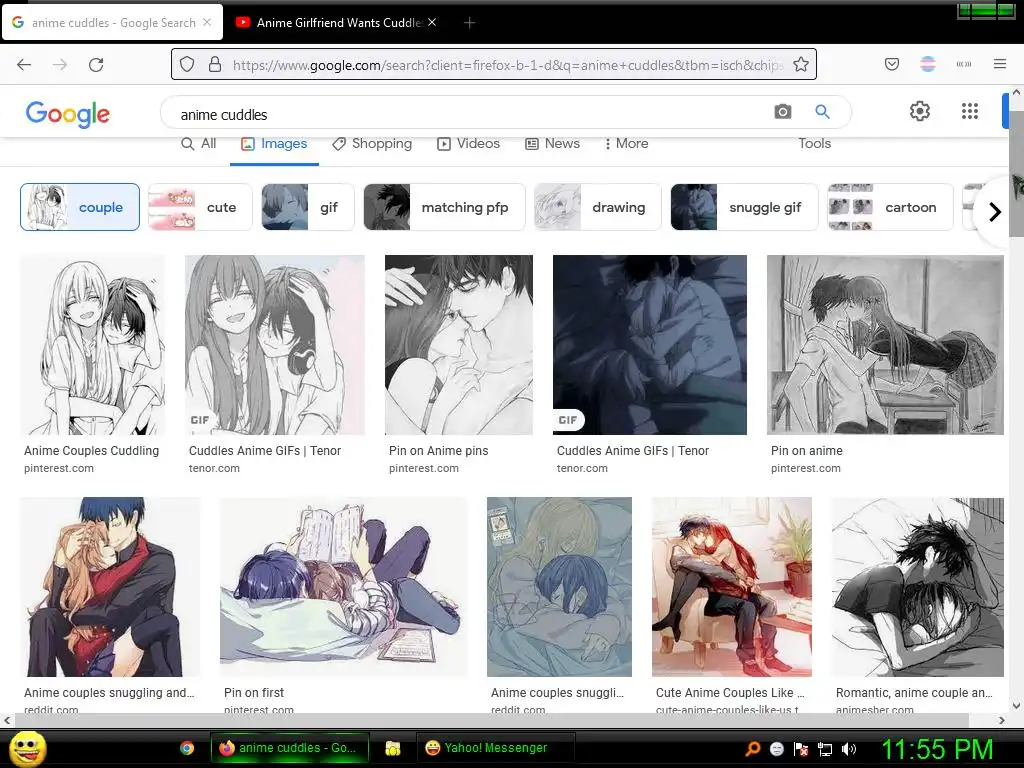Viewport: 1024px width, 768px height.
Task: Click the forward navigation arrow
Action: click(x=60, y=64)
